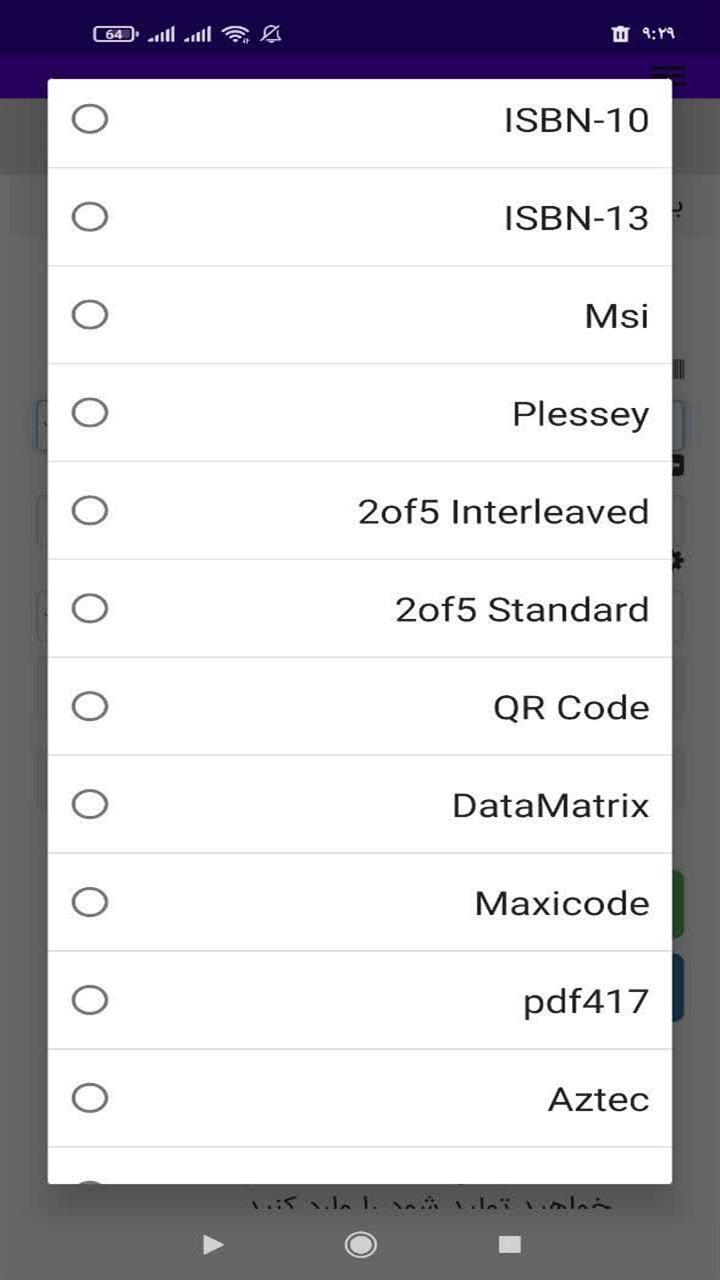This screenshot has height=1280, width=720.
Task: Choose 2of5 Interleaved barcode type
Action: (x=360, y=511)
